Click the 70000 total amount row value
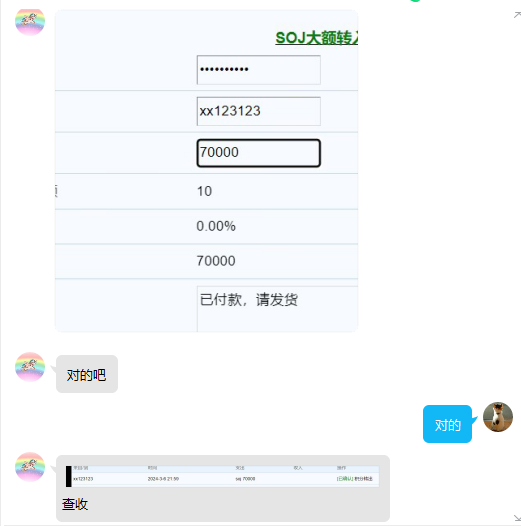 216,261
